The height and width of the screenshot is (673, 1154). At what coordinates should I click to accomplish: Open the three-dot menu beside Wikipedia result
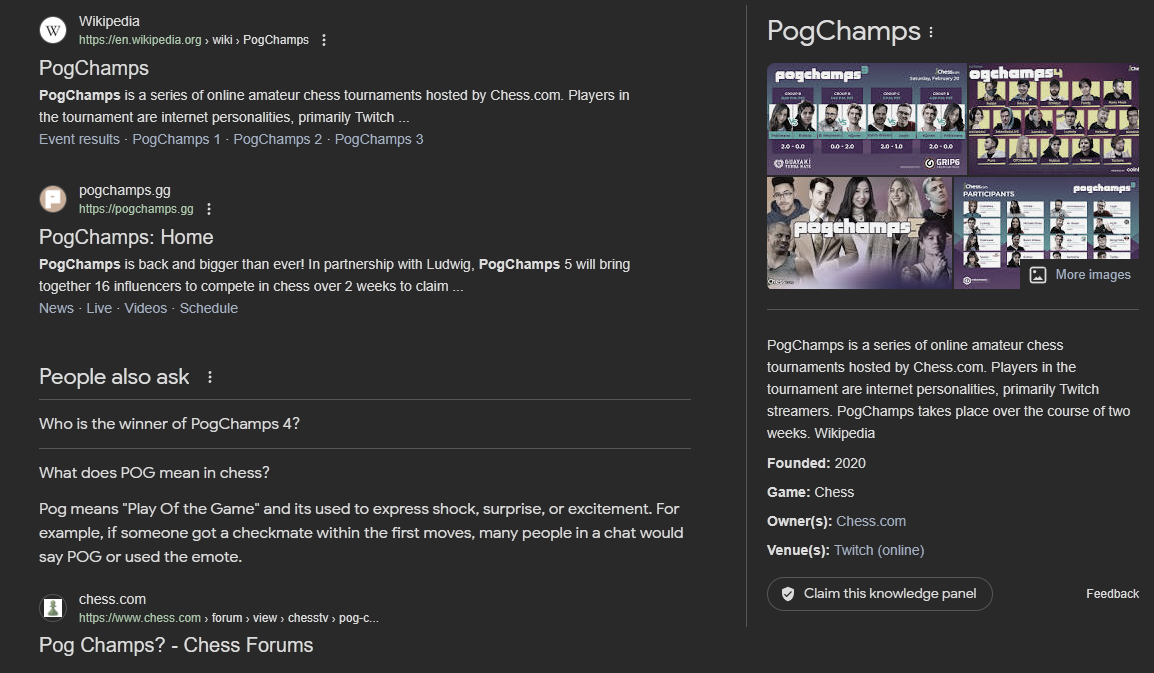pyautogui.click(x=323, y=40)
